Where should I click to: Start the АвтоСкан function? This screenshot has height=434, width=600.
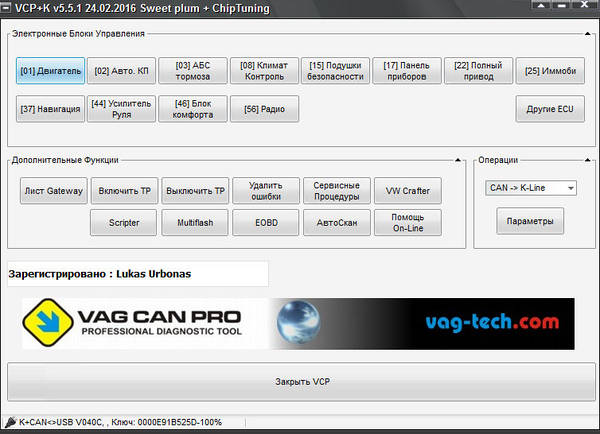(336, 222)
